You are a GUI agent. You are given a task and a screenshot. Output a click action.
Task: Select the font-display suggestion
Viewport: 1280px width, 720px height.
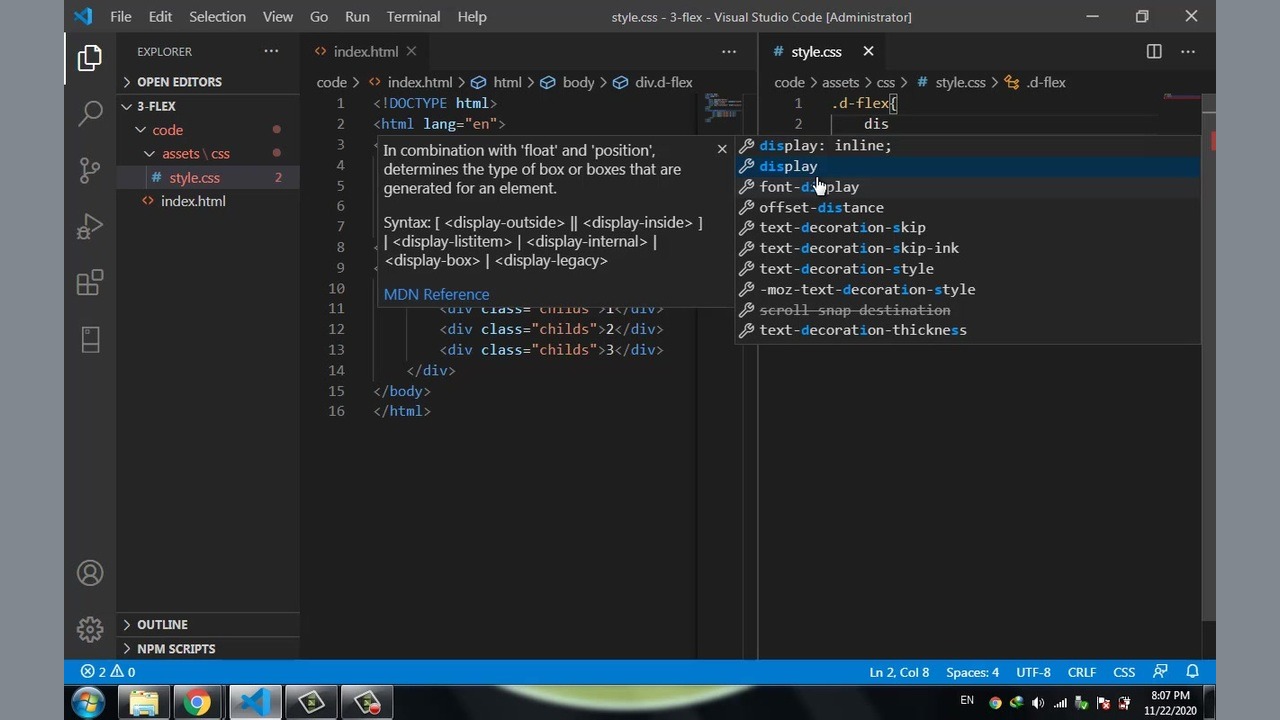pyautogui.click(x=808, y=187)
